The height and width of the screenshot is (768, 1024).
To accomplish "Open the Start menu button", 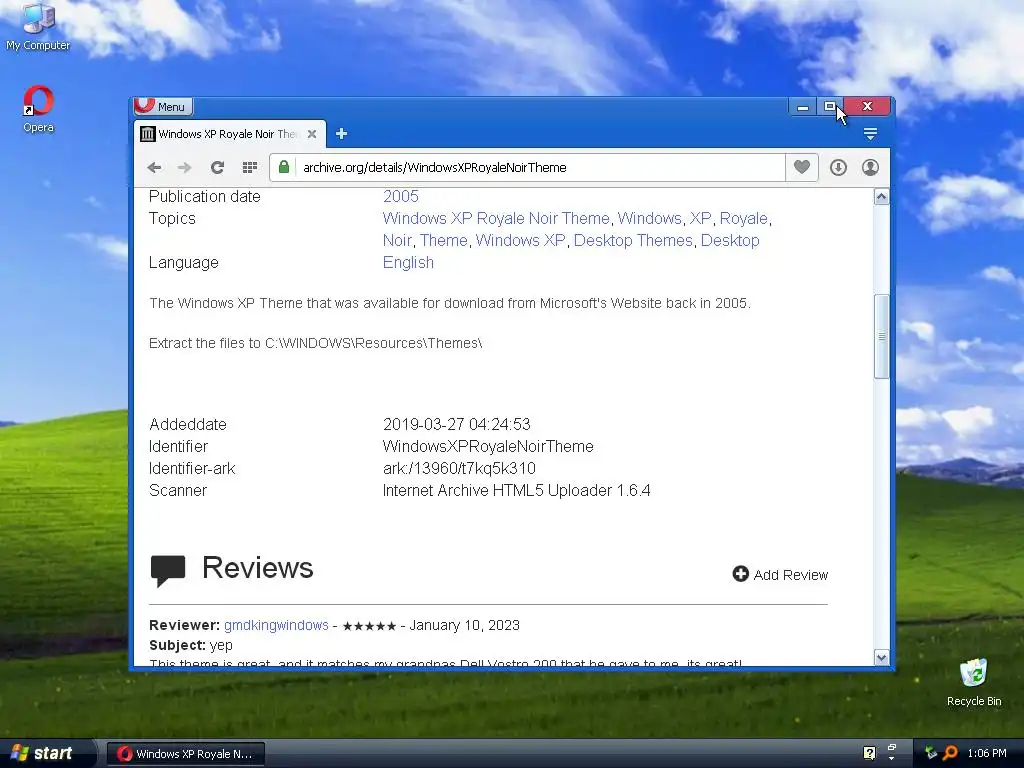I will click(46, 754).
